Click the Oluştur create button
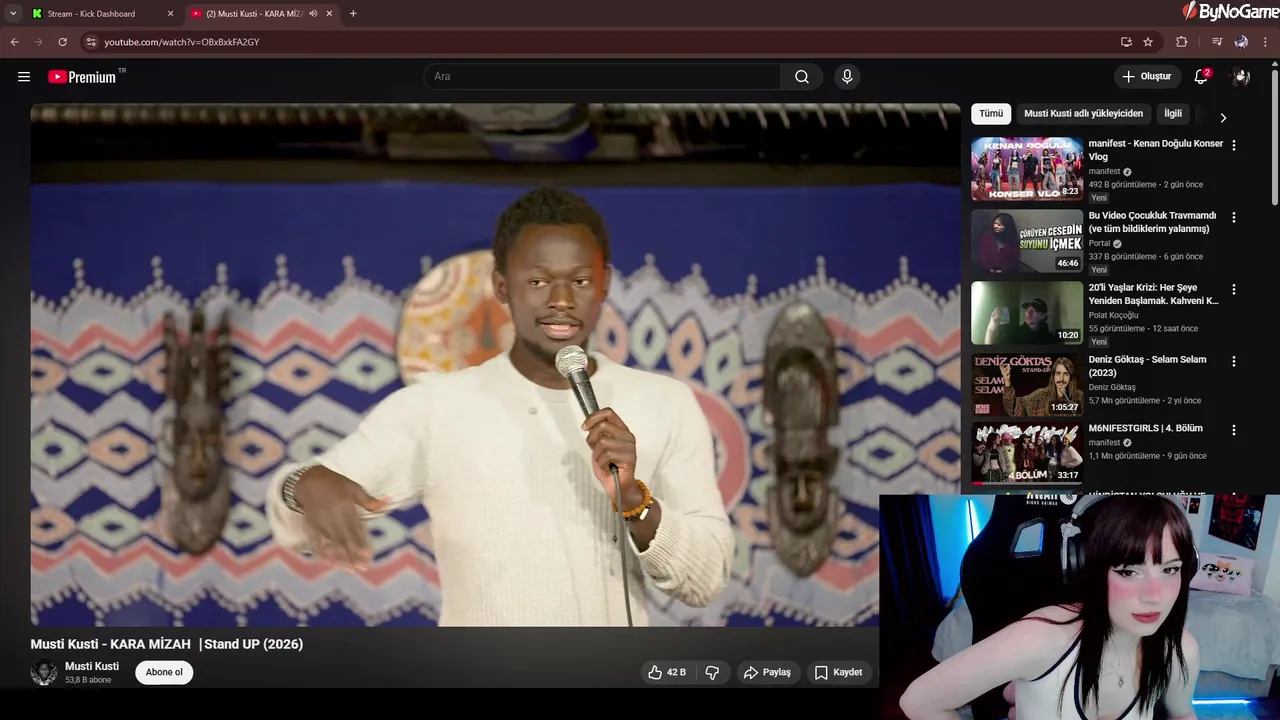The image size is (1280, 720). pos(1146,77)
